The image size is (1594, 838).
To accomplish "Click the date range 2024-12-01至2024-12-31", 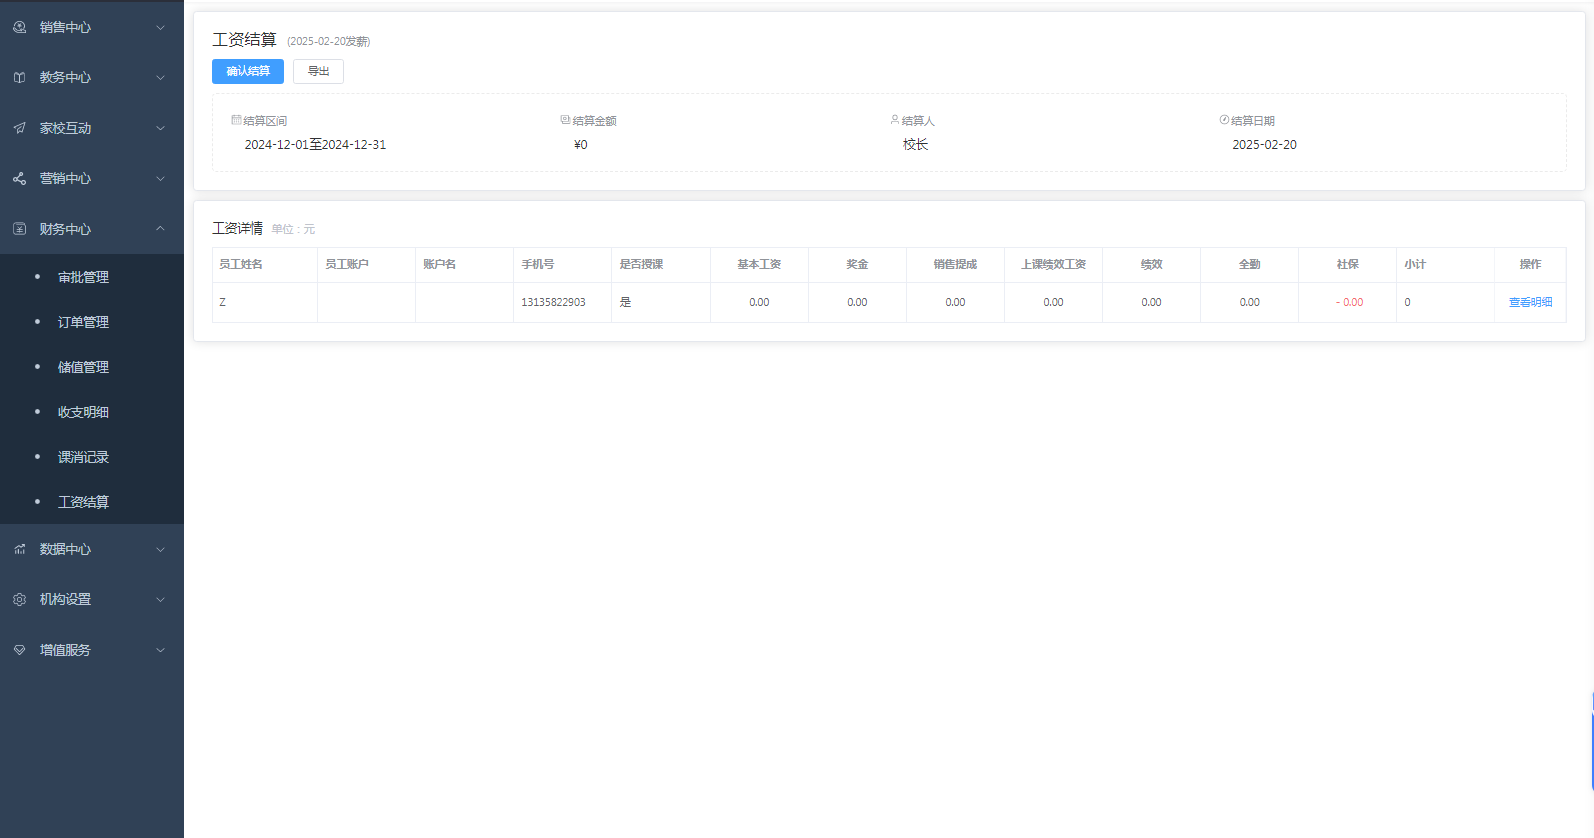I will click(315, 145).
